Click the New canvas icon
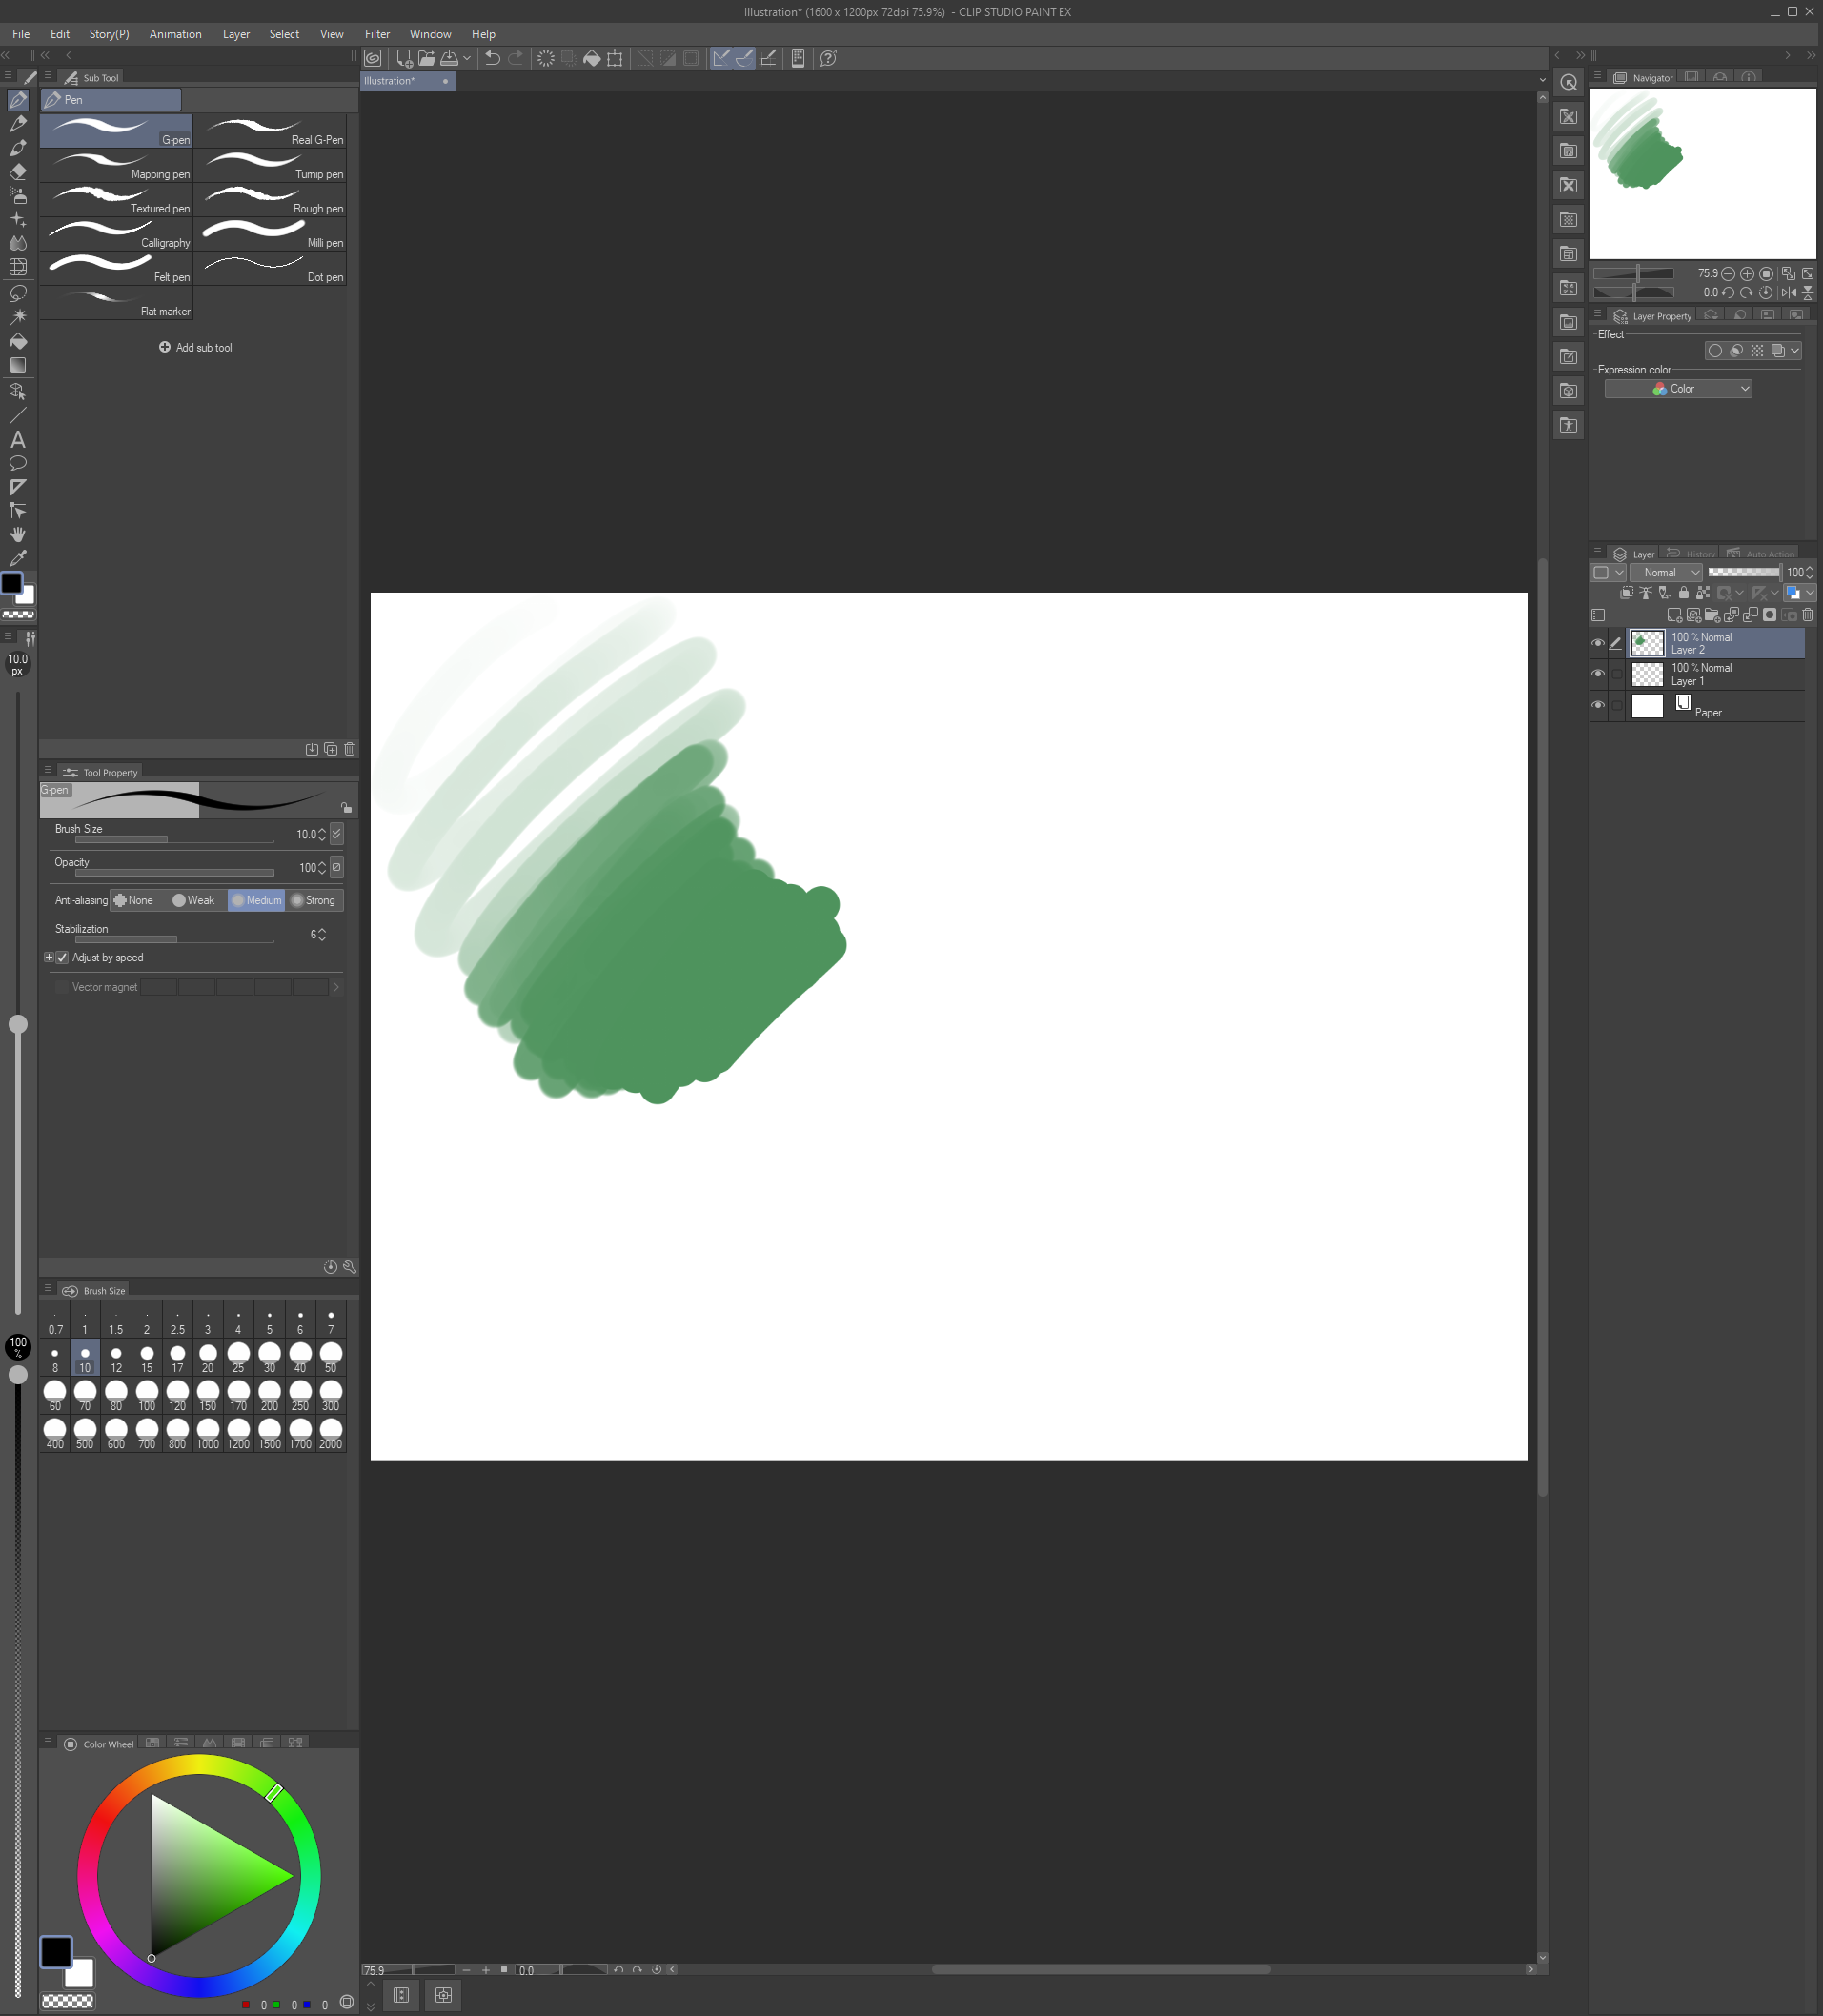The height and width of the screenshot is (2016, 1823). 404,58
